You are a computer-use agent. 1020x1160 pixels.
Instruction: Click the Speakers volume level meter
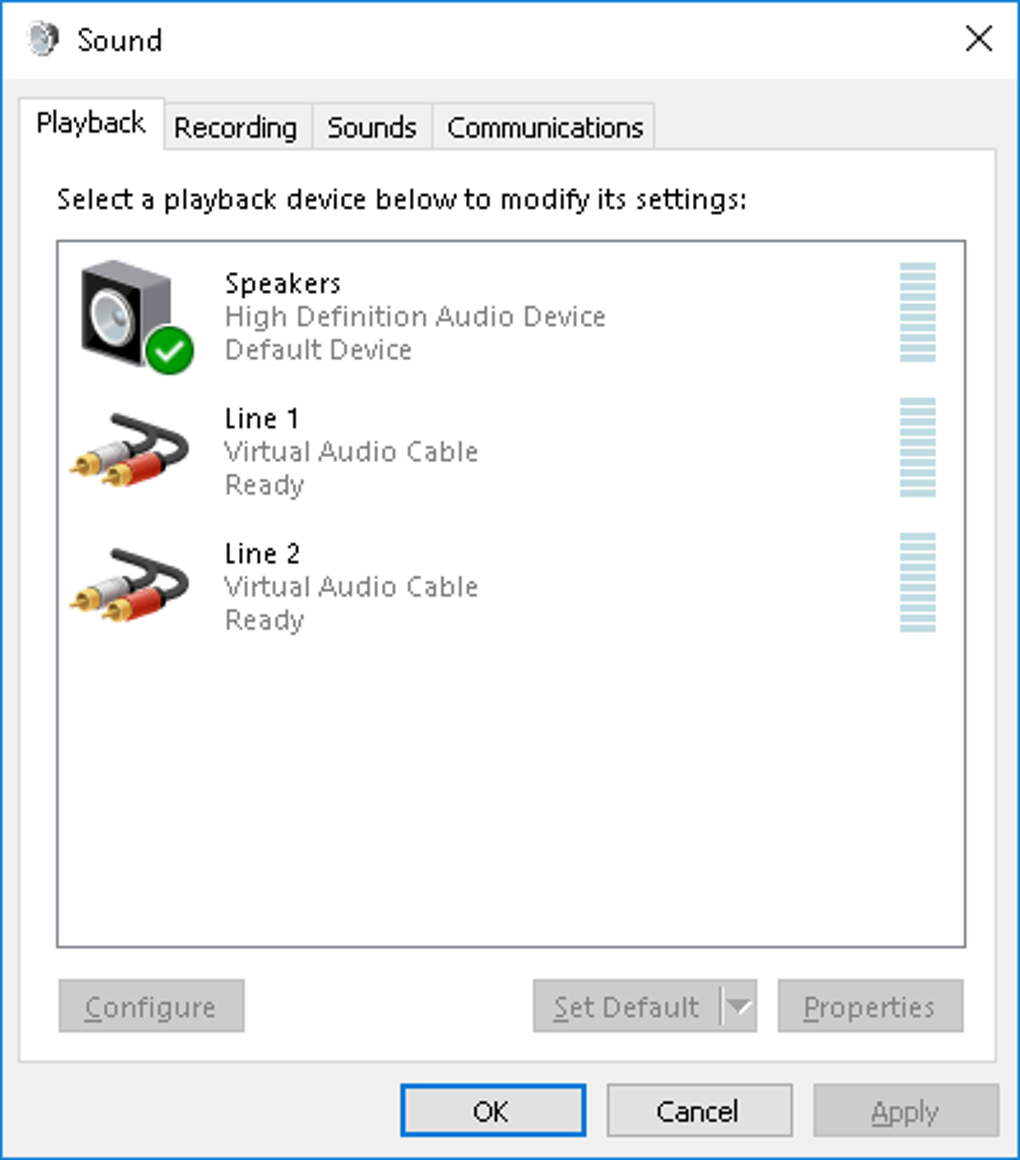pyautogui.click(x=917, y=312)
